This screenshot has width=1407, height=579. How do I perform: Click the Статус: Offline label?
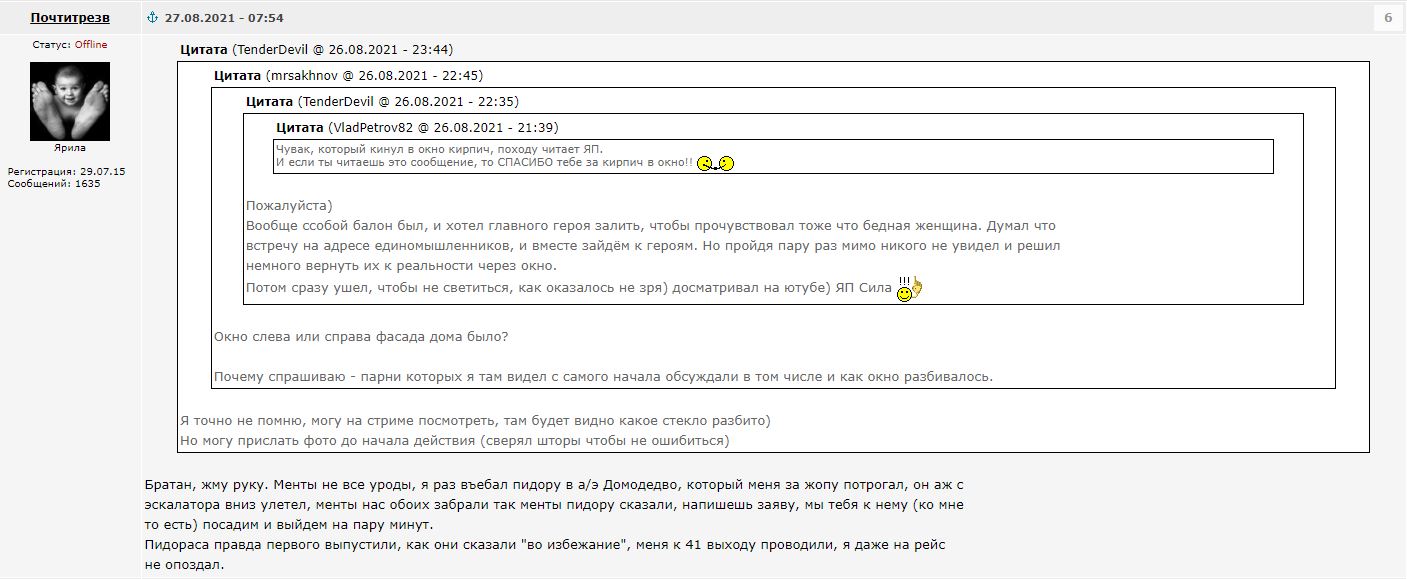point(70,45)
